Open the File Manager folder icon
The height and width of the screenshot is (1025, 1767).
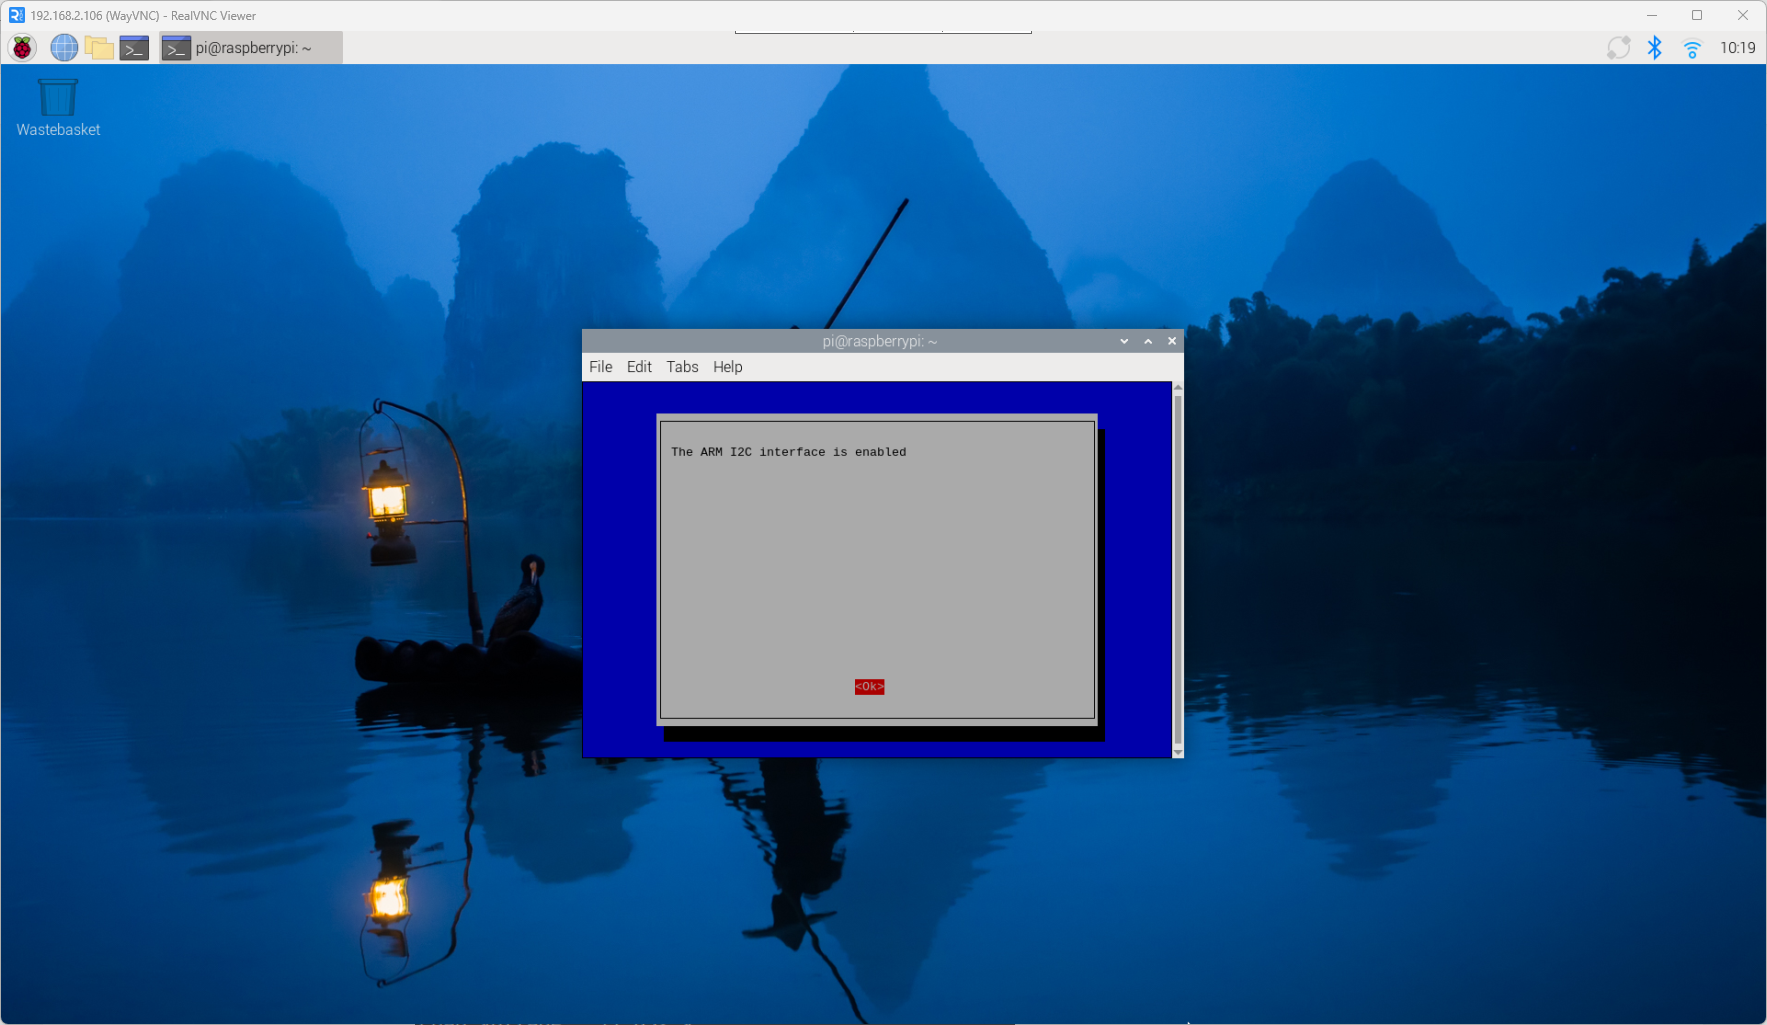[x=98, y=47]
